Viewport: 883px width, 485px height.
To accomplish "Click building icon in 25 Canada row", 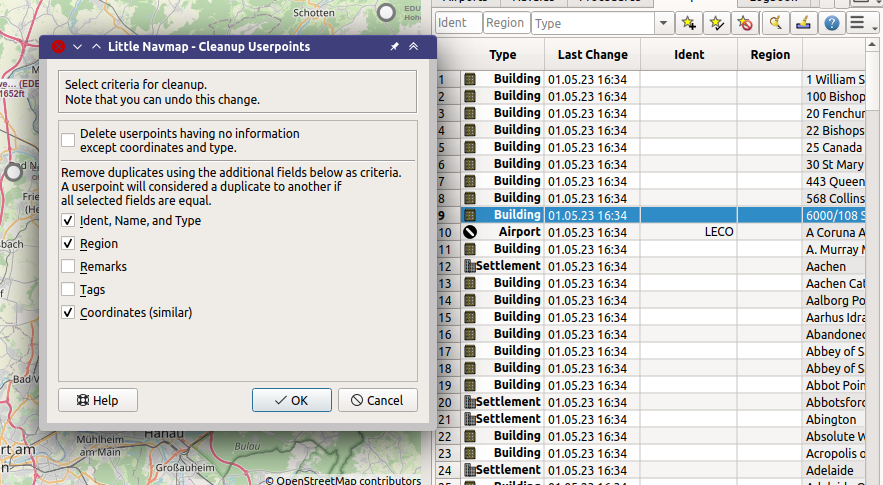I will pos(470,147).
